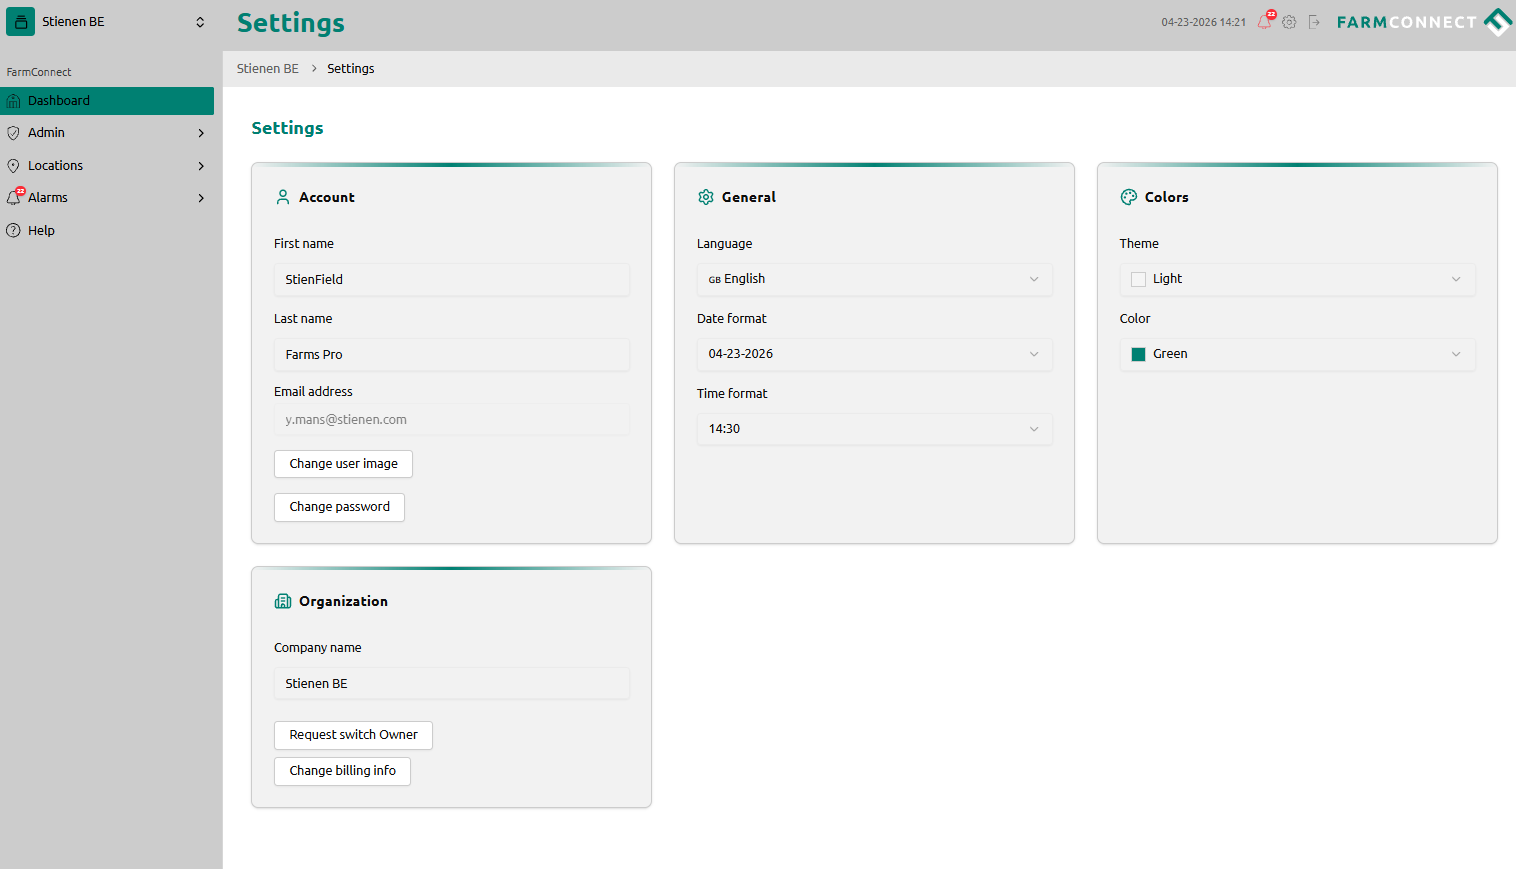1516x869 pixels.
Task: Open the Date format dropdown
Action: point(873,354)
